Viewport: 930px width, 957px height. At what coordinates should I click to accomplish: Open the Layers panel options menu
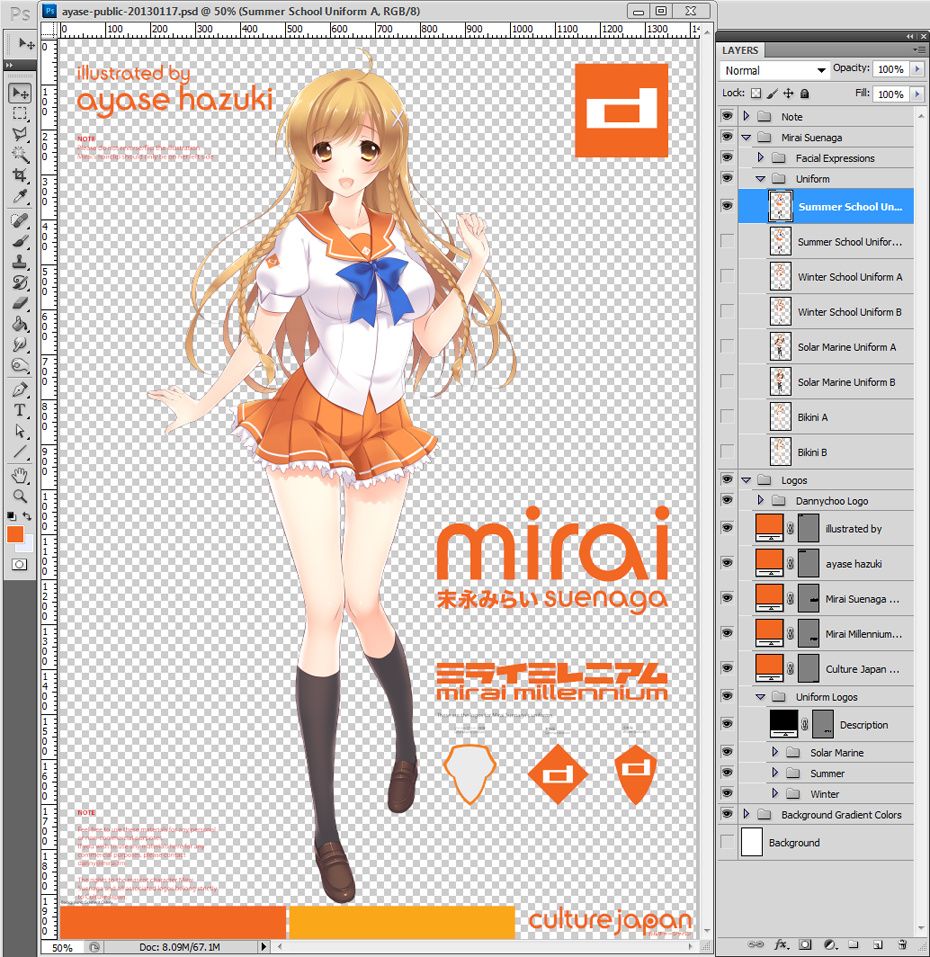click(919, 49)
